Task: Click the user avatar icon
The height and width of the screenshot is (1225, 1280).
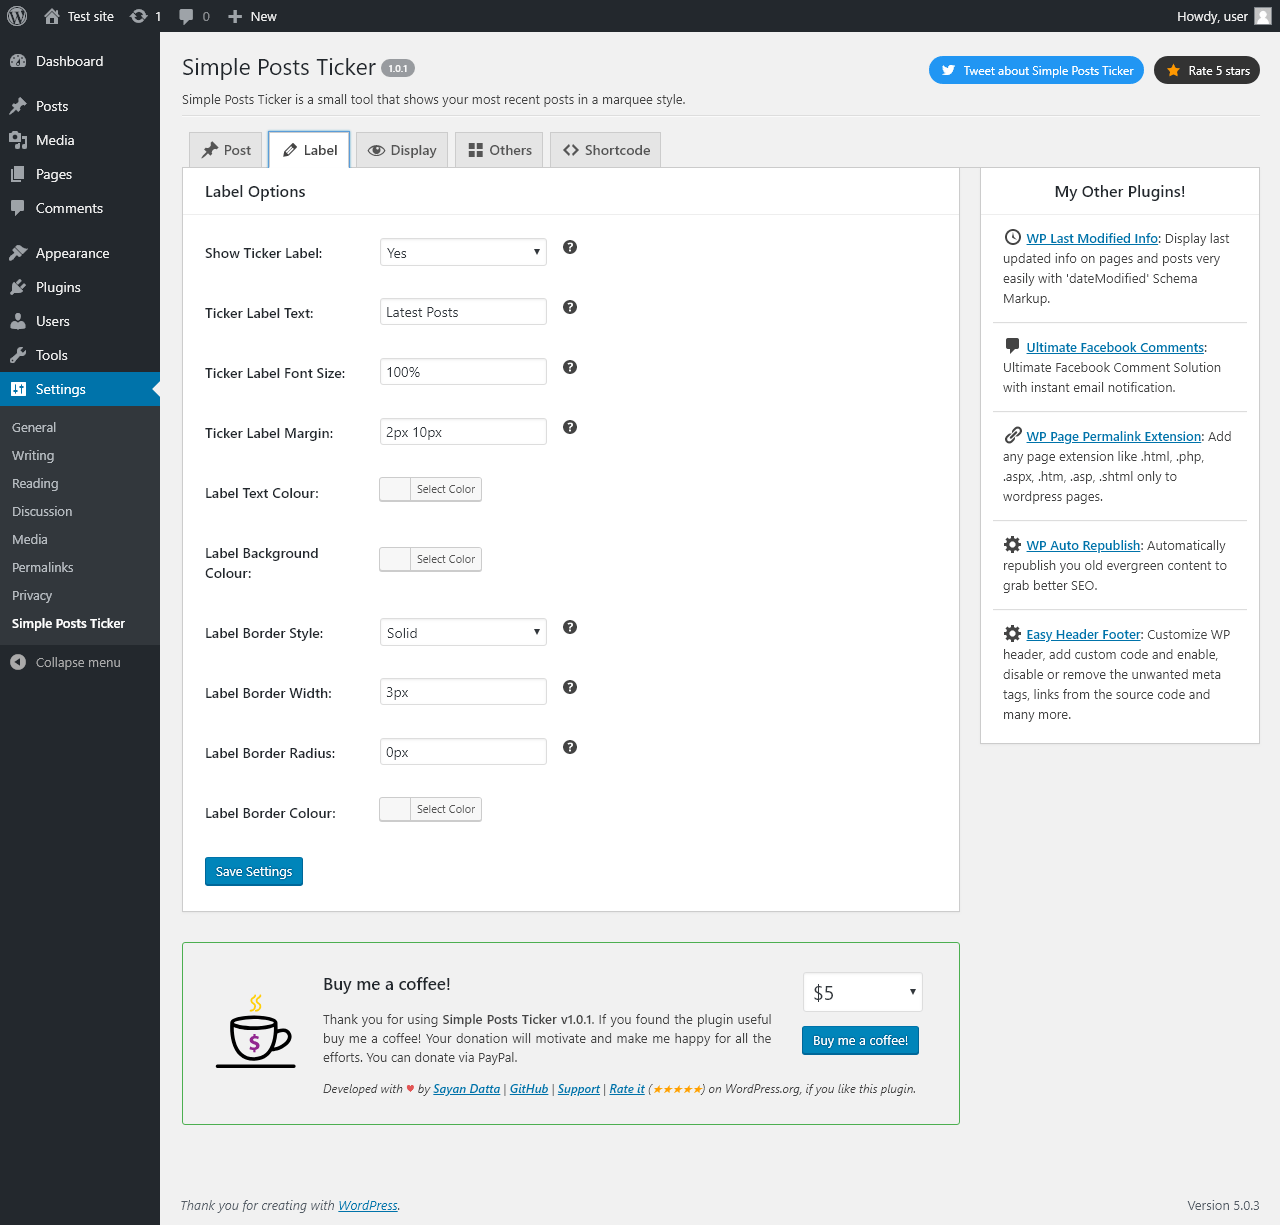Action: pyautogui.click(x=1263, y=16)
